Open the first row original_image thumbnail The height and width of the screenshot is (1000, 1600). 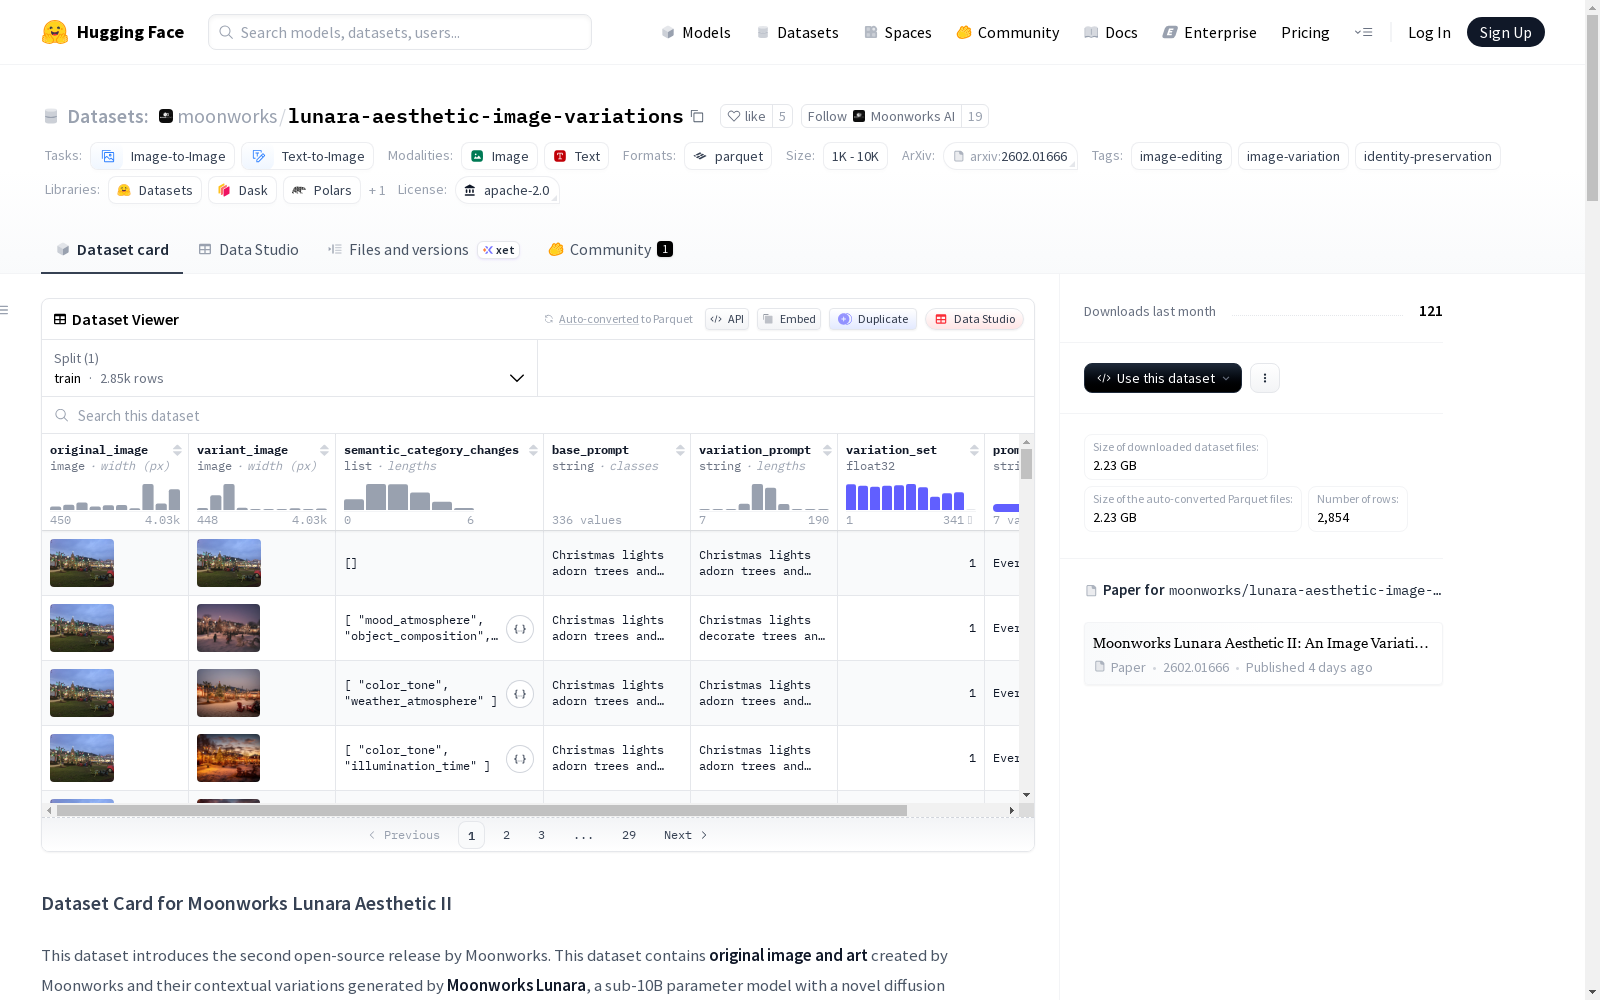82,563
